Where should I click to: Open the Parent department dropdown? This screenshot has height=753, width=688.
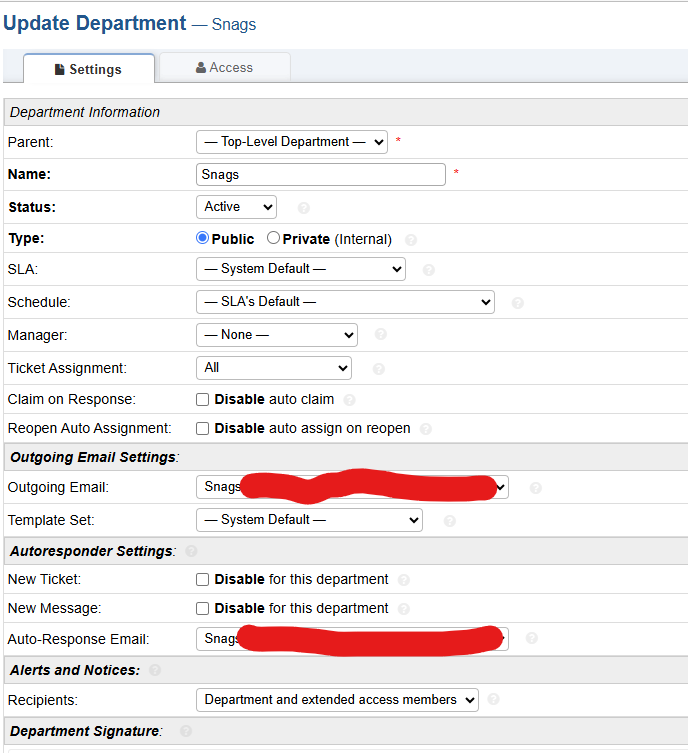tap(291, 142)
